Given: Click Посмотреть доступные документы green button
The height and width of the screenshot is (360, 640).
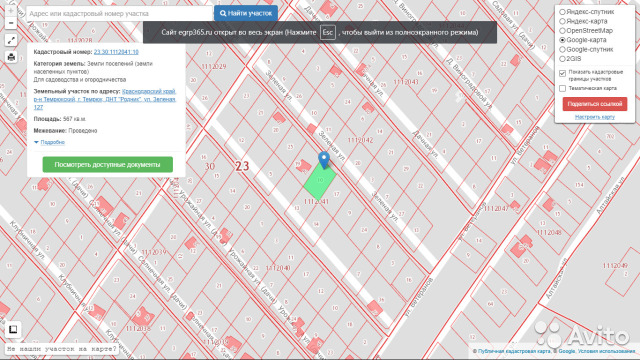Looking at the screenshot, I should pyautogui.click(x=107, y=164).
